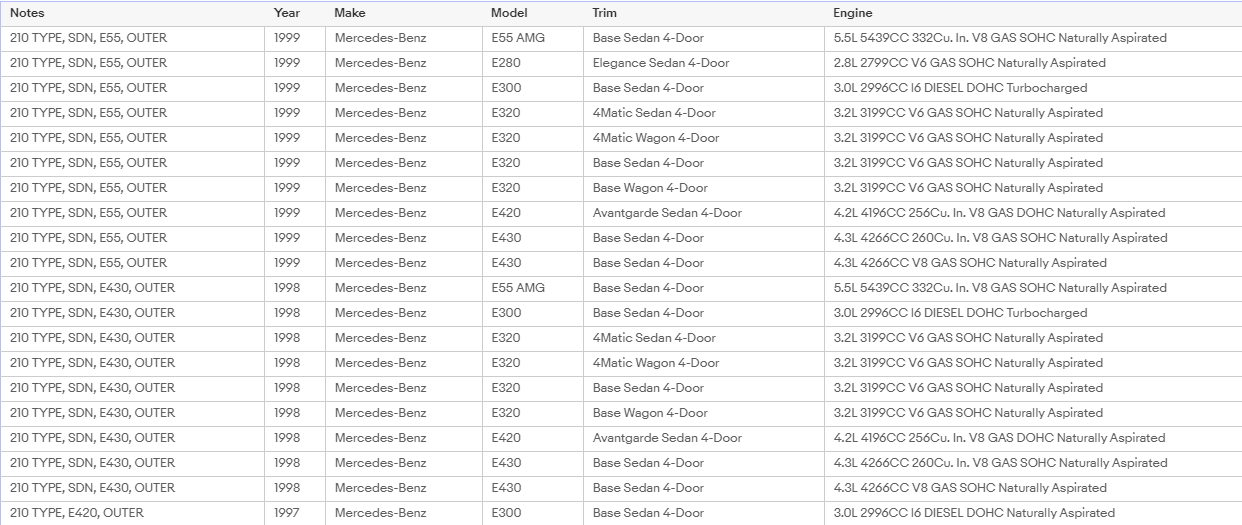Click the Model column header
The width and height of the screenshot is (1242, 525).
pos(532,13)
